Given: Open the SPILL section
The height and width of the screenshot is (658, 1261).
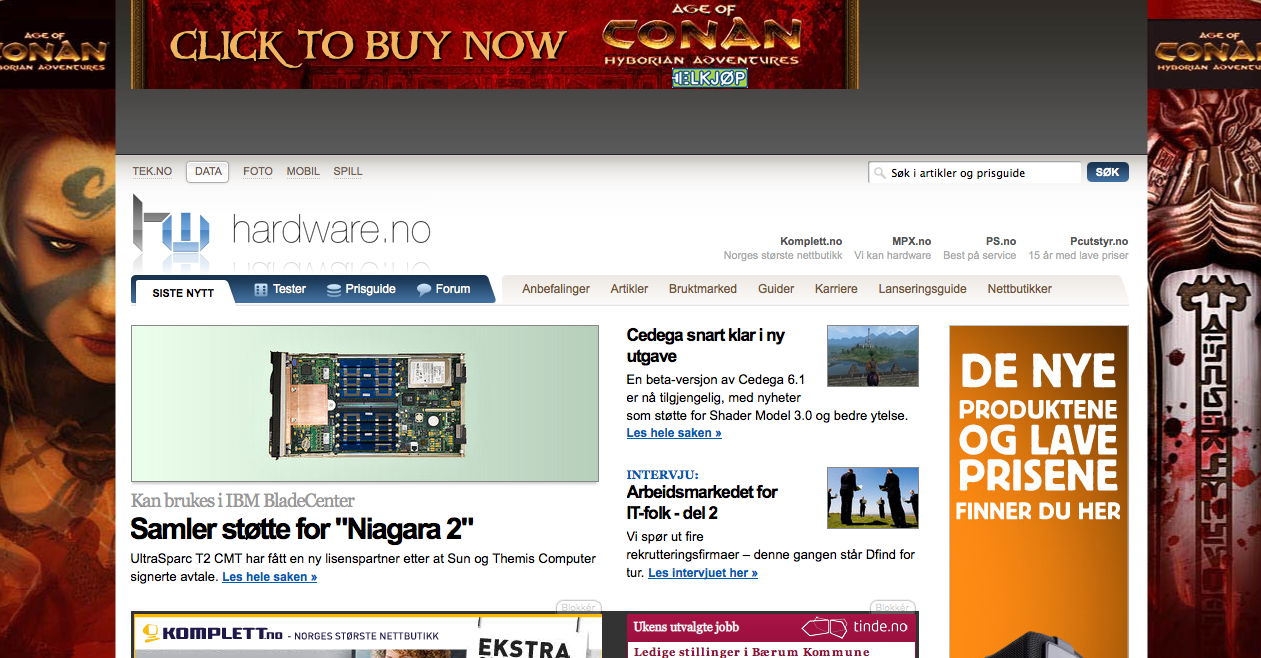Looking at the screenshot, I should point(348,172).
